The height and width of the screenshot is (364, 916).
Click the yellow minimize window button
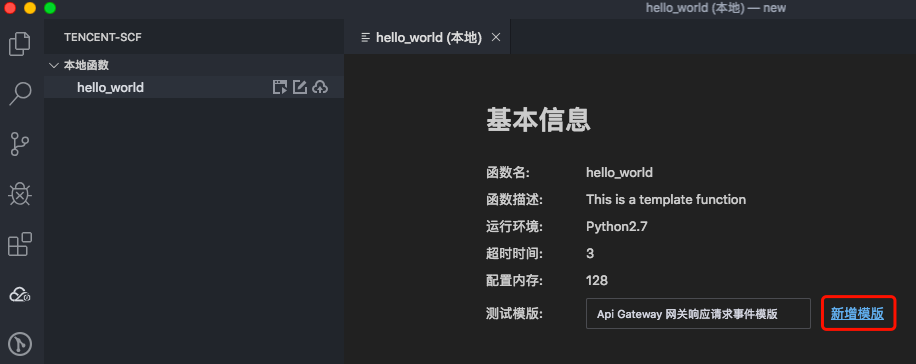pos(30,8)
